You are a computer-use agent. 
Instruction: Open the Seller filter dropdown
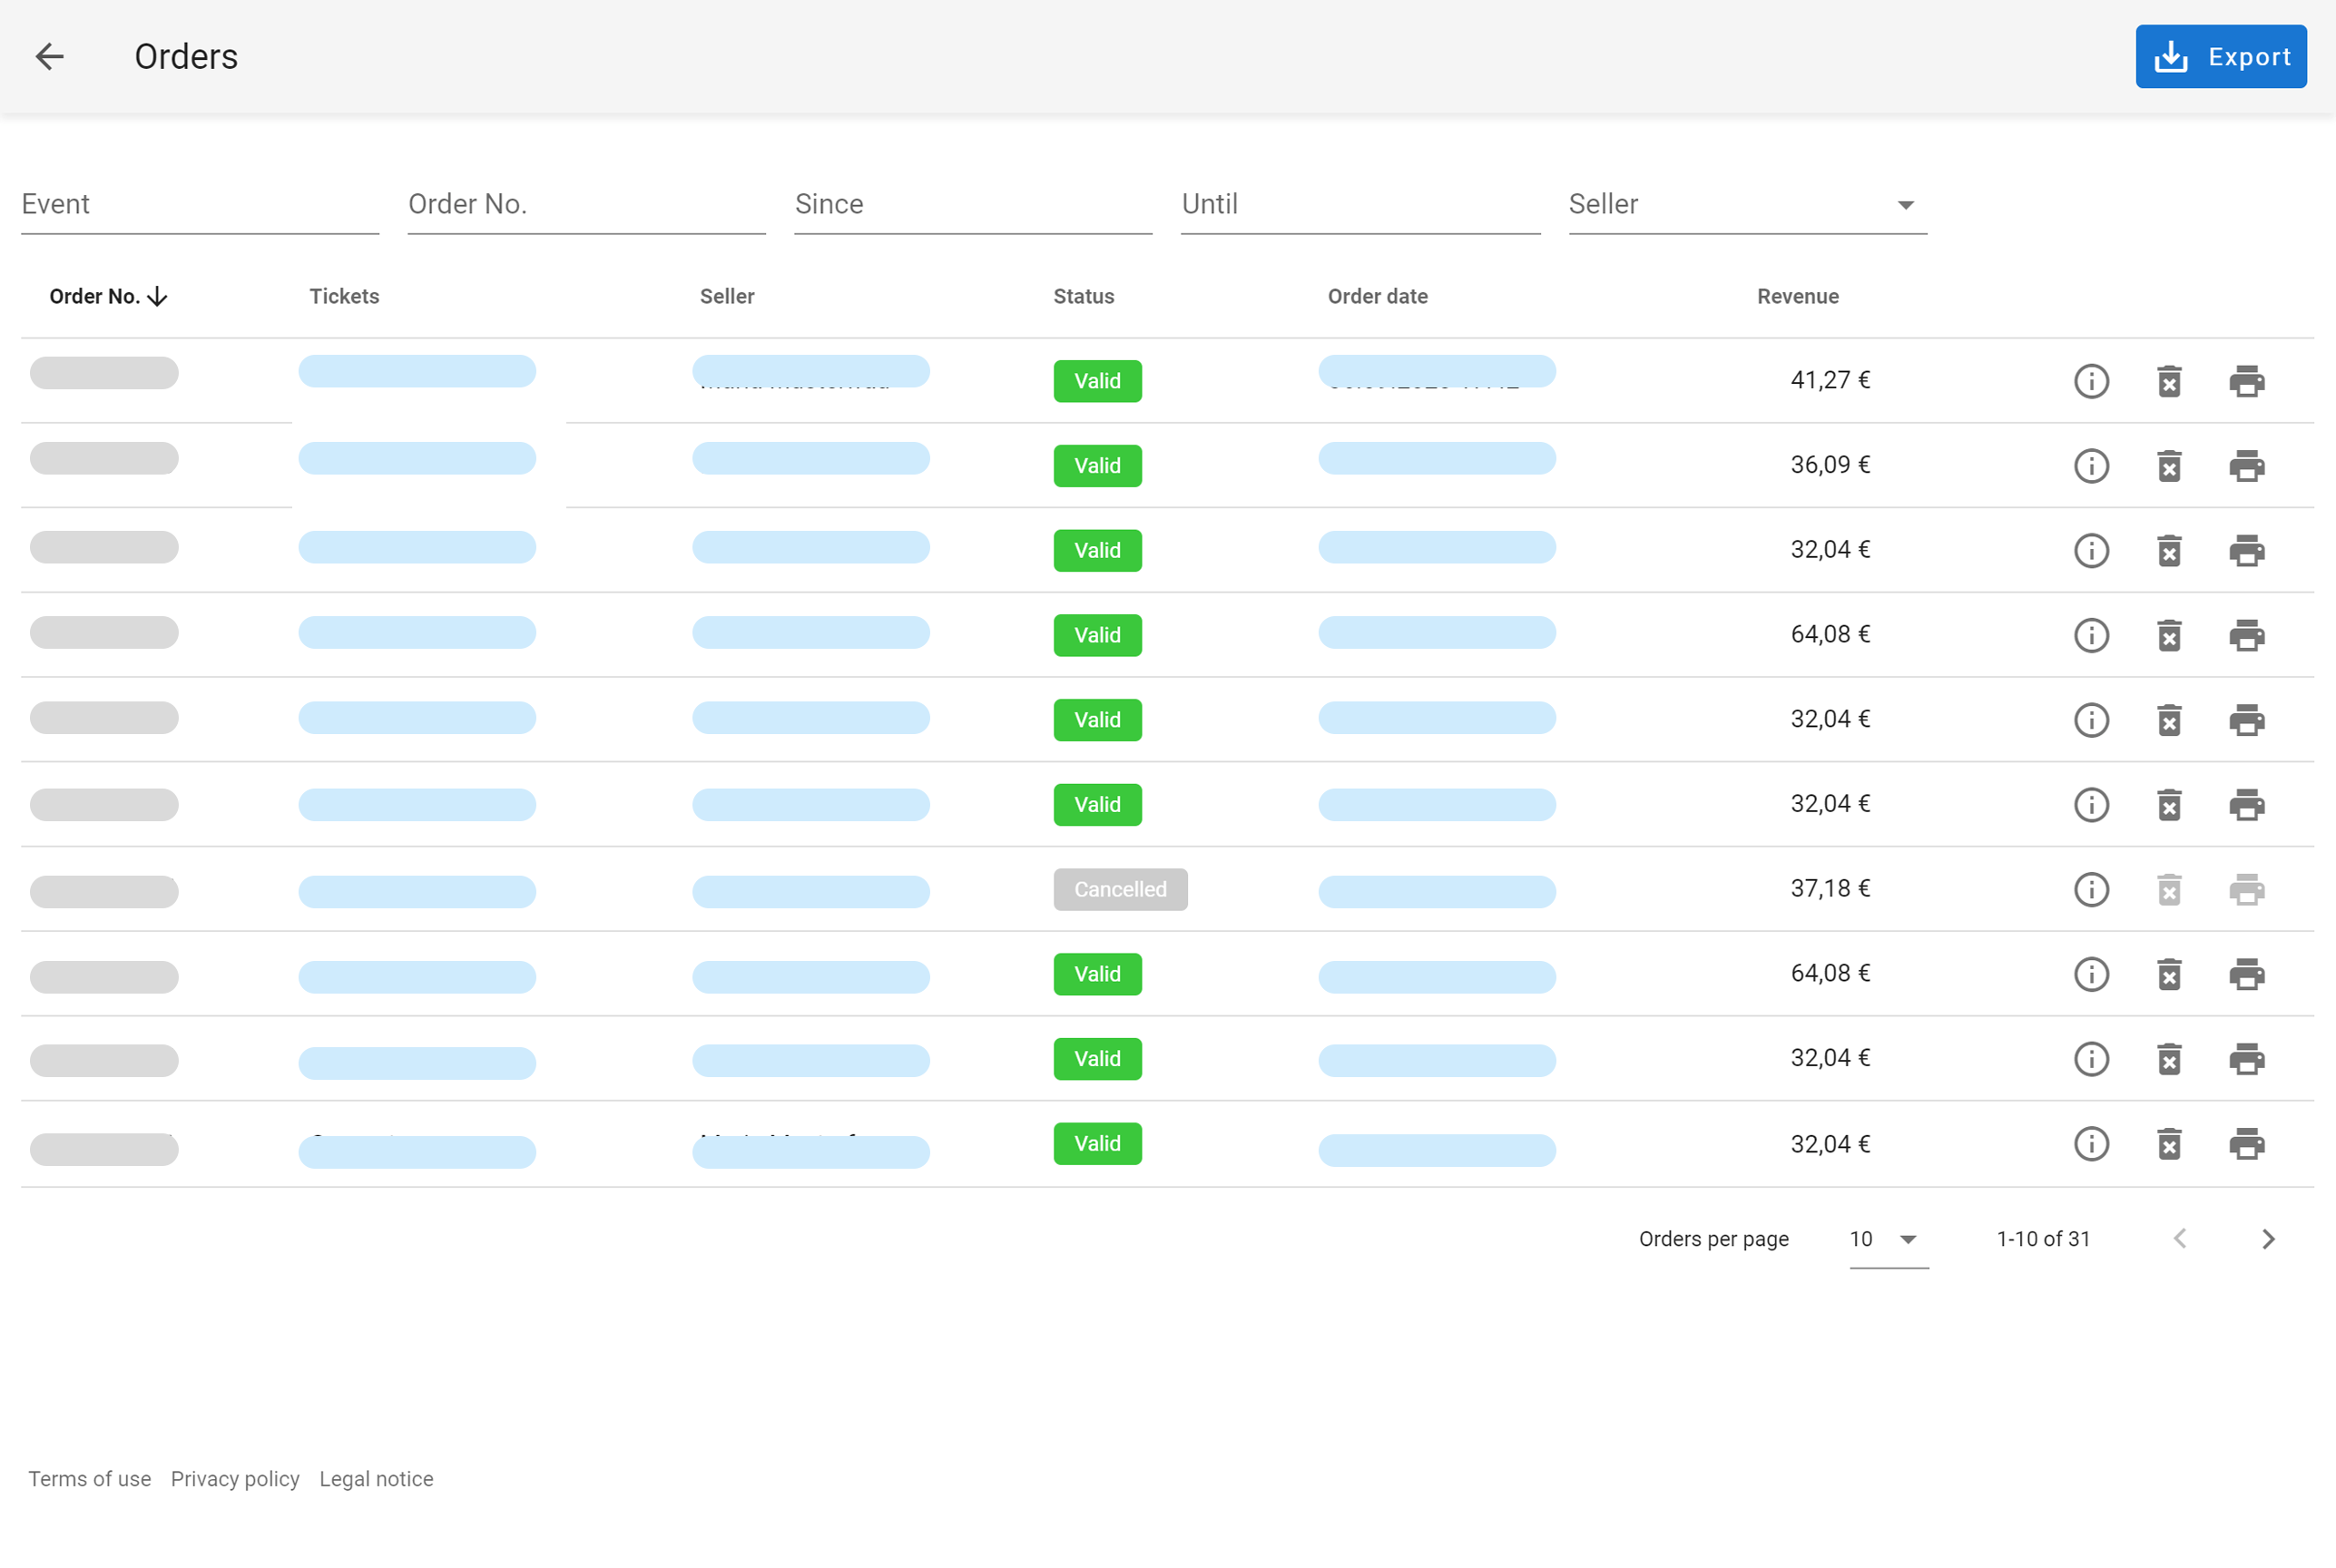coord(1906,204)
